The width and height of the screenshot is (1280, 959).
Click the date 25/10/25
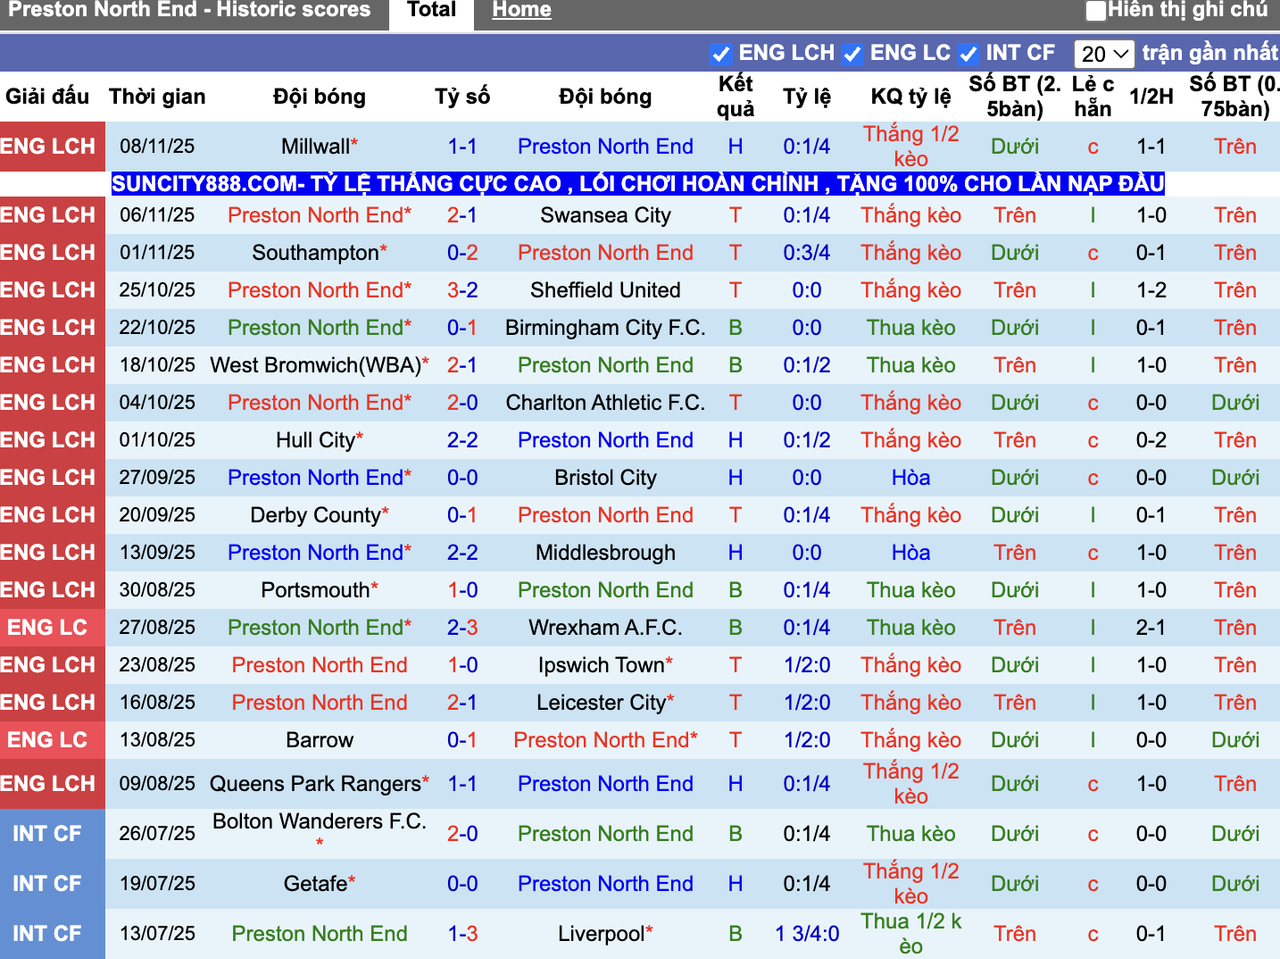(x=157, y=290)
